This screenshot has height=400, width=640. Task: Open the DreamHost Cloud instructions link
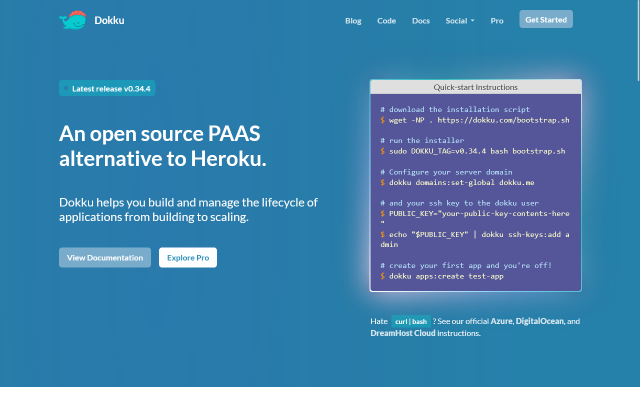point(403,333)
